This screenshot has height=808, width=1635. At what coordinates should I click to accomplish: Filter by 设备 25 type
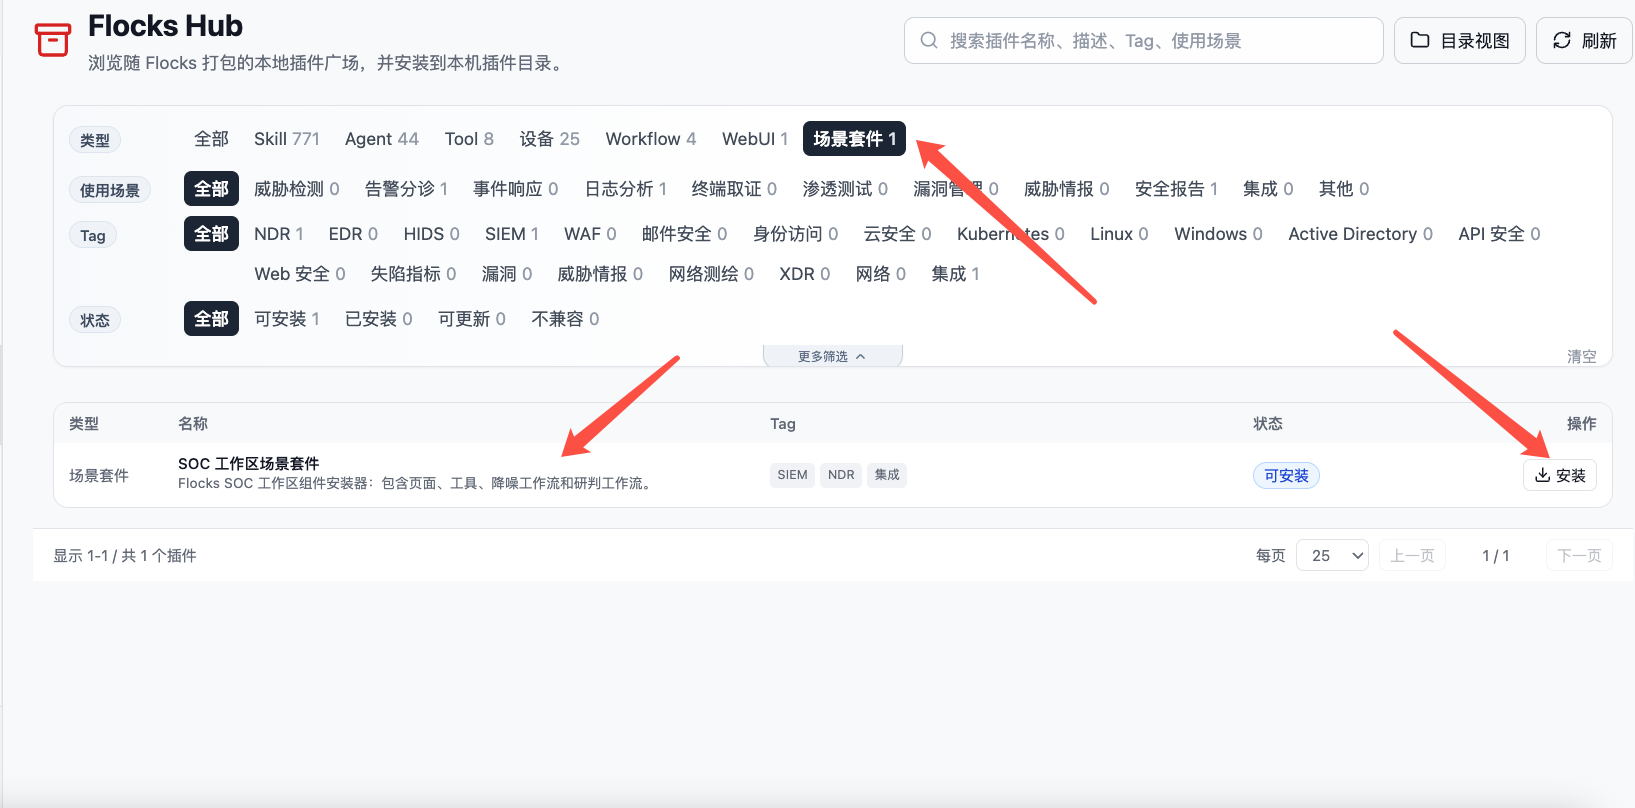550,139
